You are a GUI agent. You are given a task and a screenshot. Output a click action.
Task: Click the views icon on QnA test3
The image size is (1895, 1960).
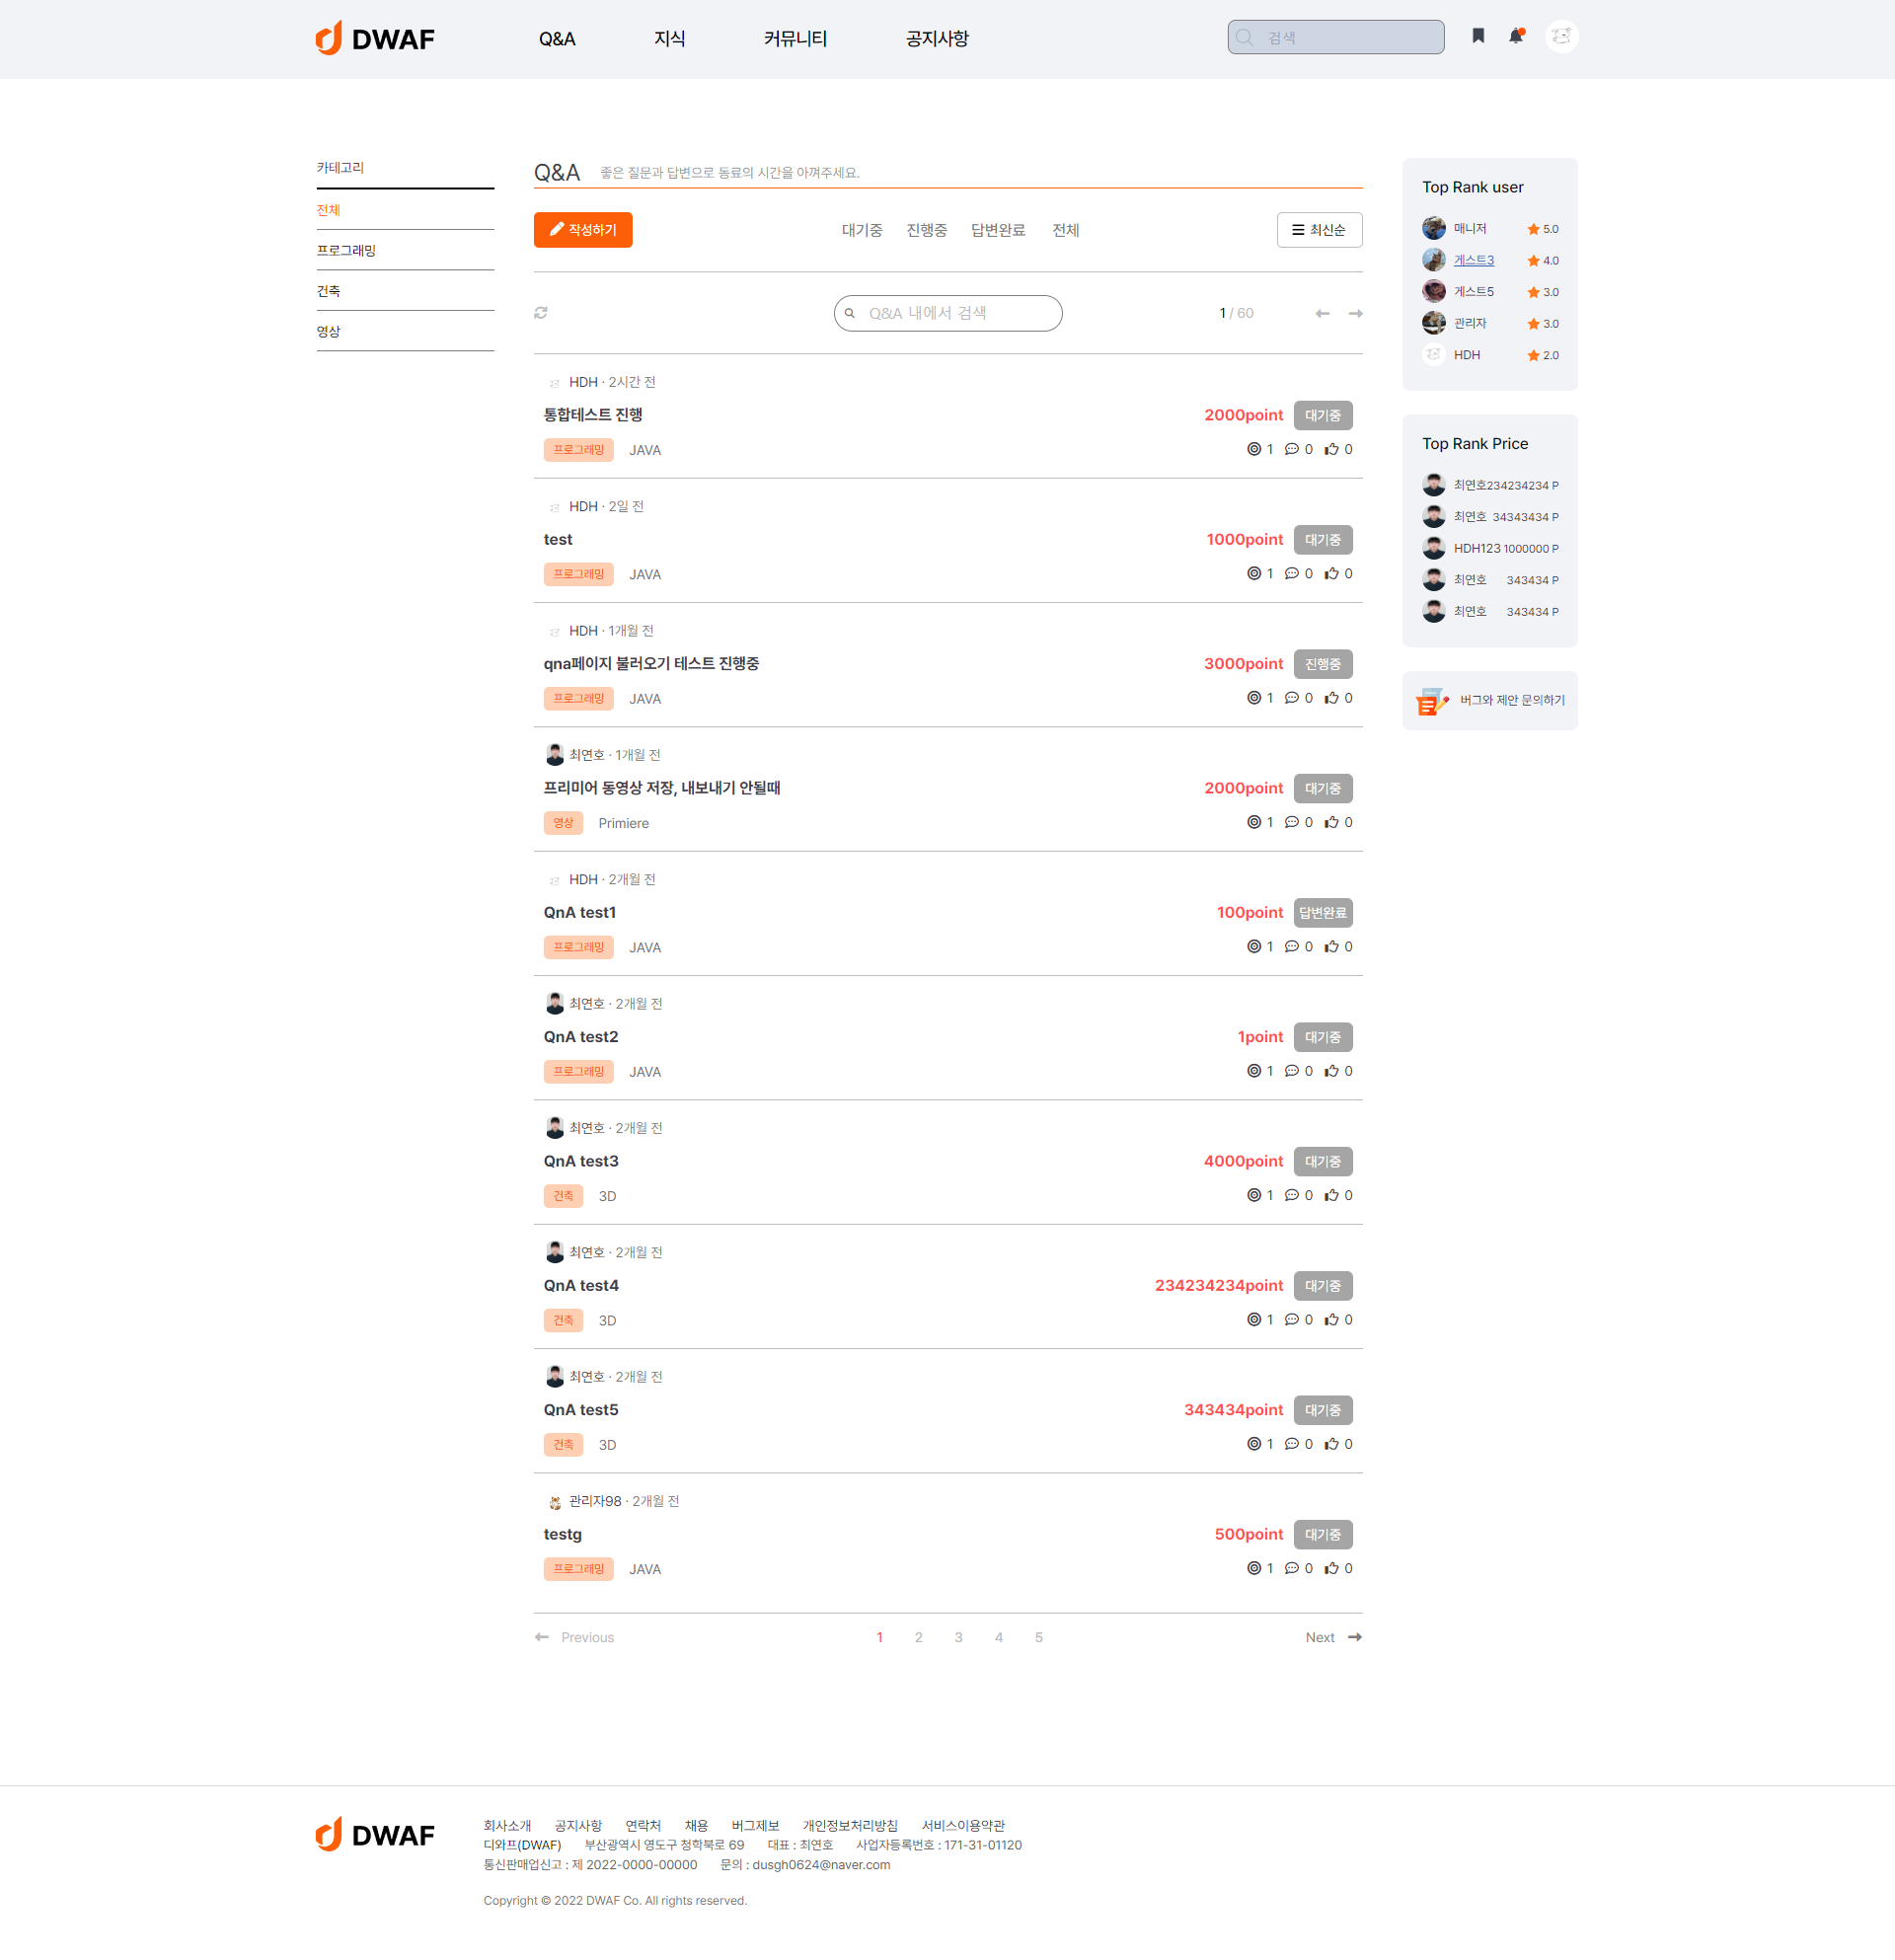point(1253,1195)
